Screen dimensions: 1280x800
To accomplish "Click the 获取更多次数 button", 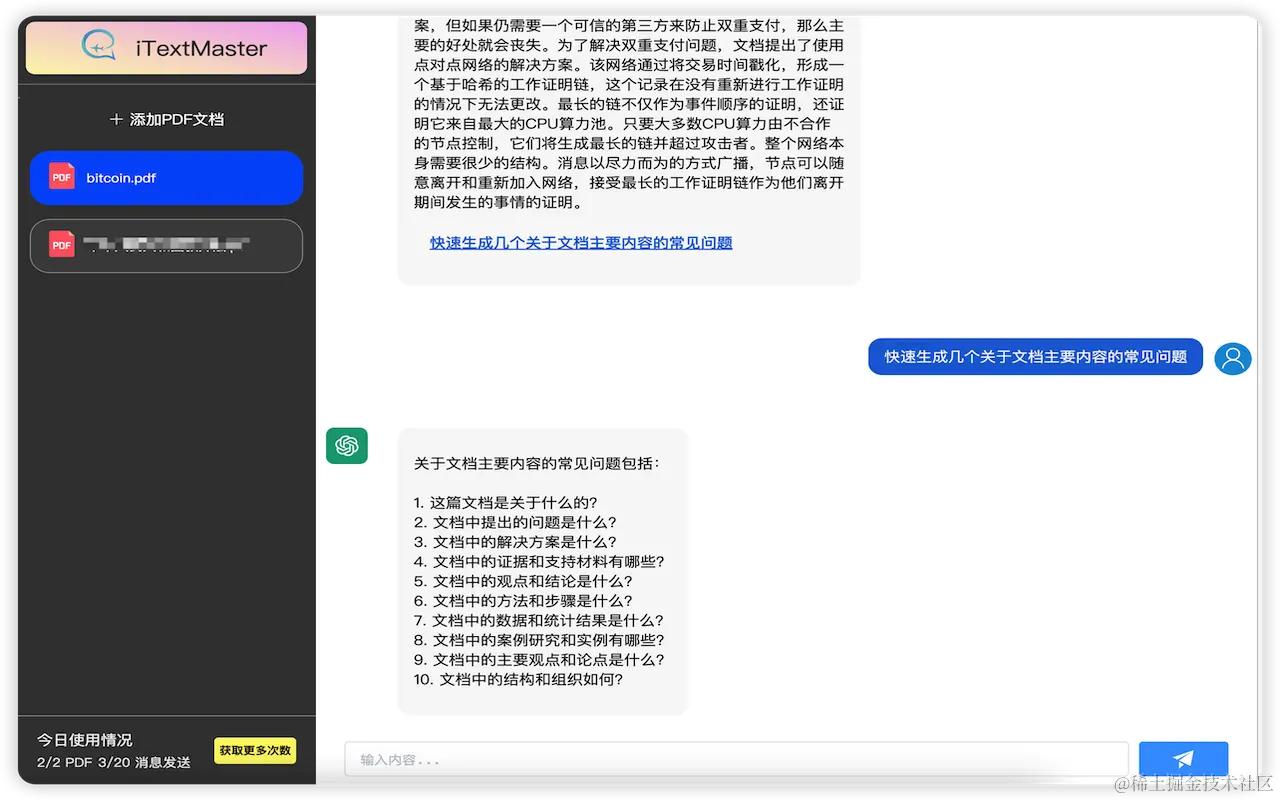I will (255, 750).
